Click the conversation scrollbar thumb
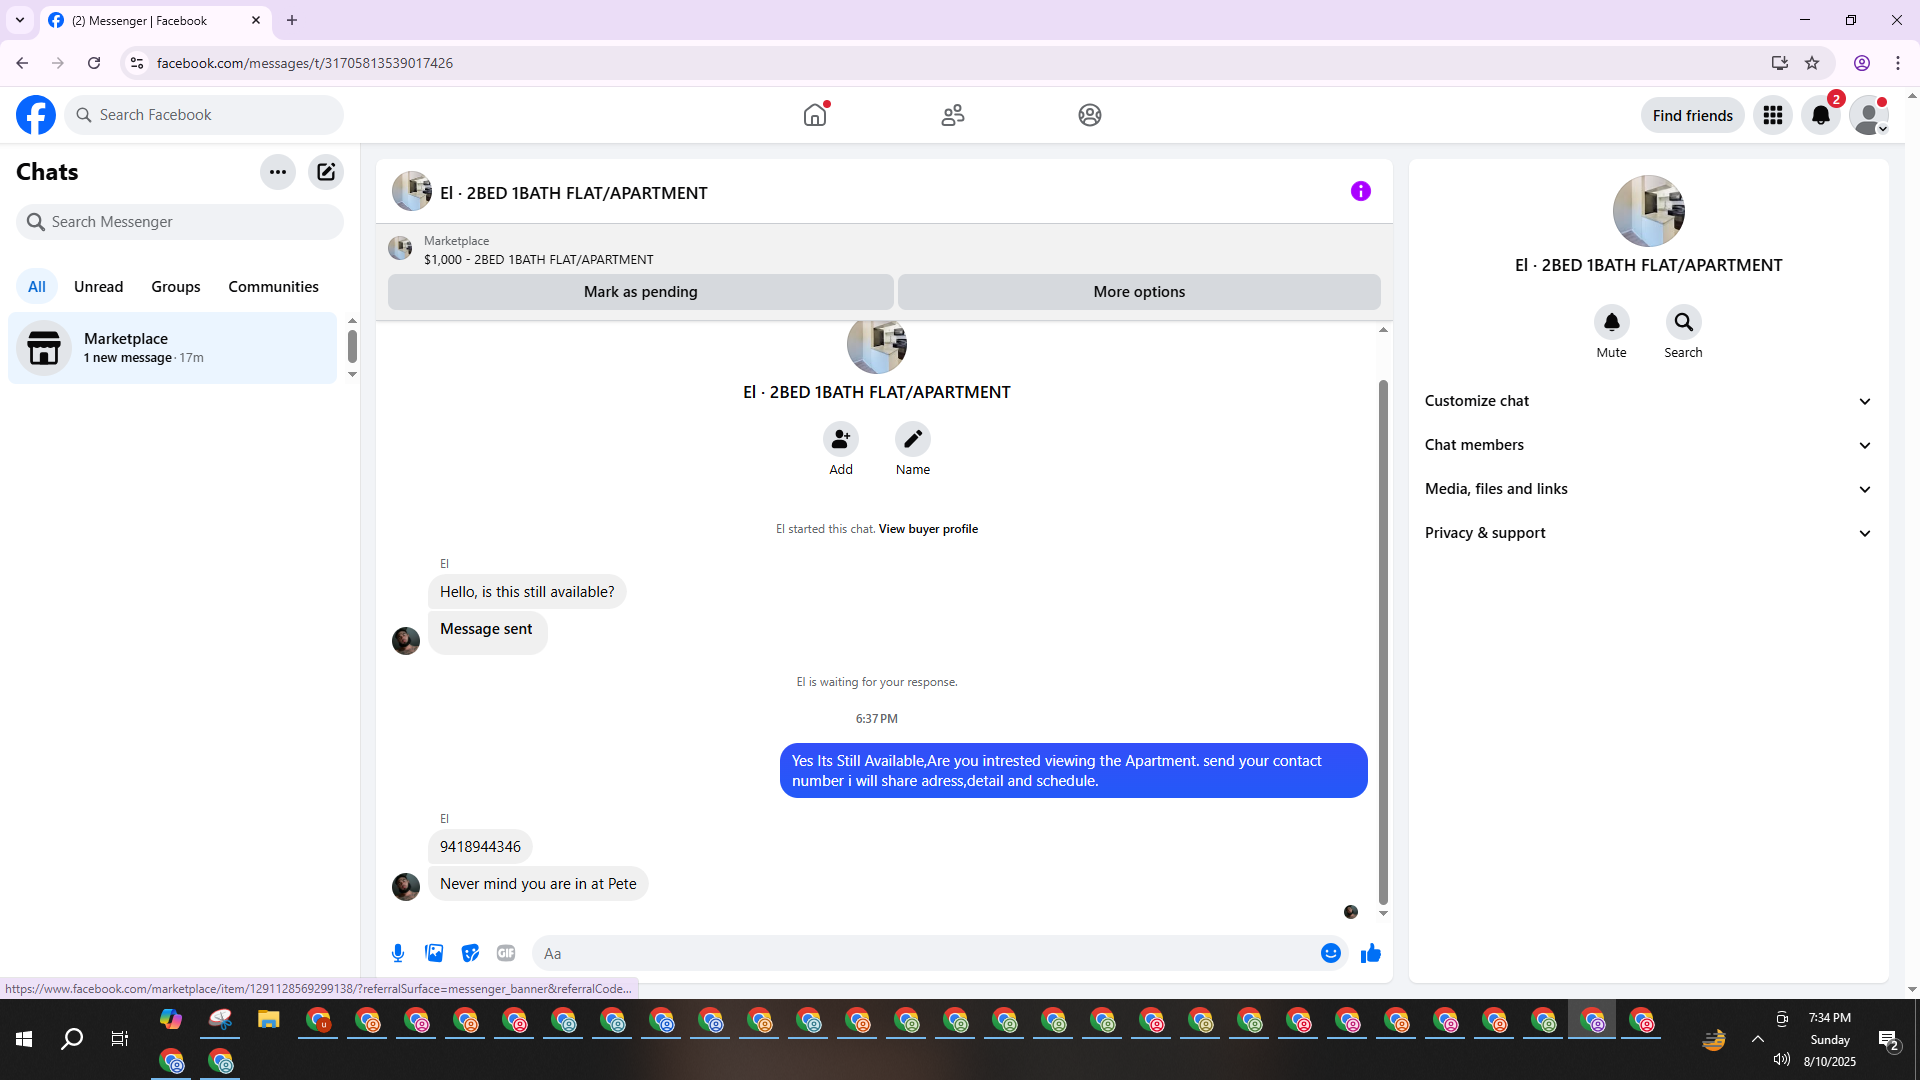The width and height of the screenshot is (1920, 1080). (x=1383, y=640)
